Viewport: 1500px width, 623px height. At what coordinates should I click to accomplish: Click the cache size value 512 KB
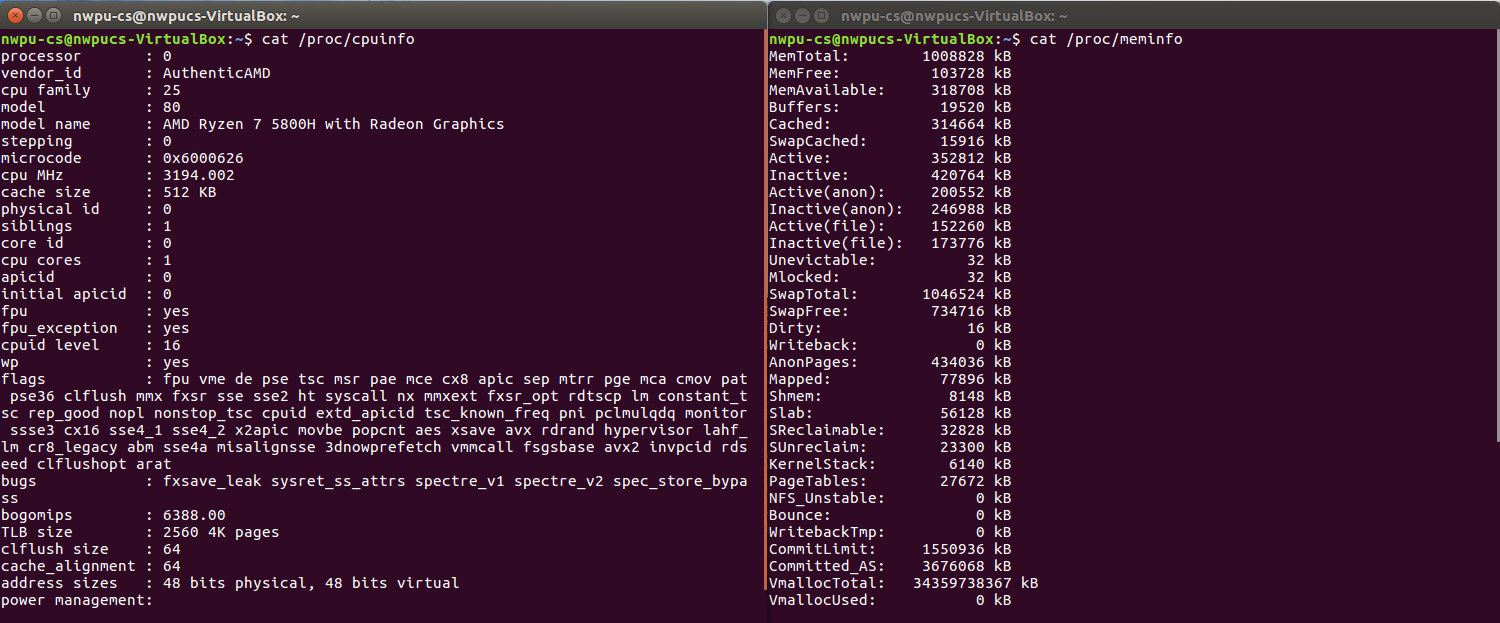(189, 192)
